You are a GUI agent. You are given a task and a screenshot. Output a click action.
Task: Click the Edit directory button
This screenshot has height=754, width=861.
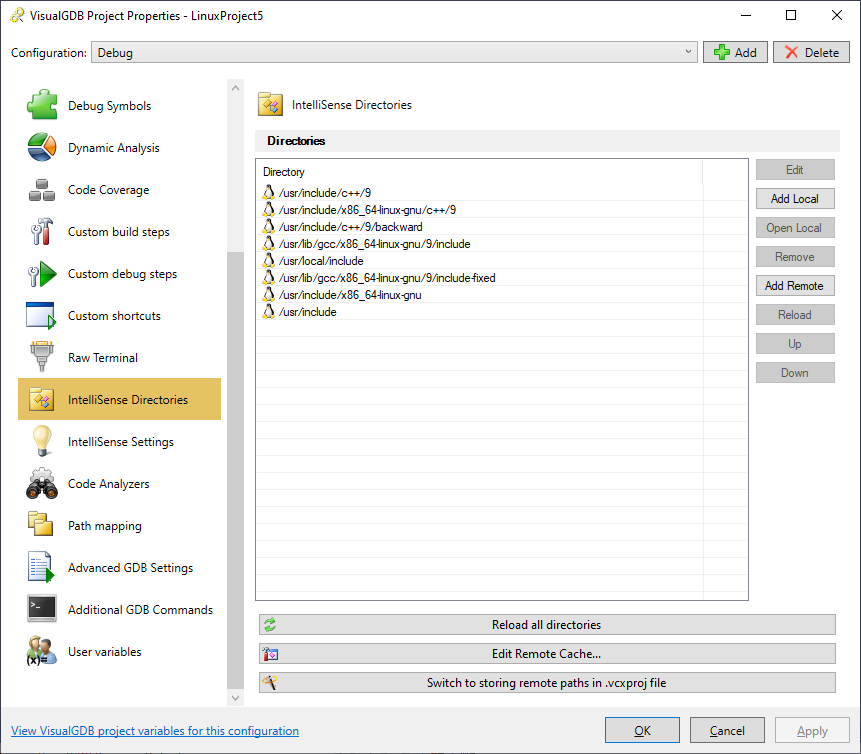coord(795,170)
